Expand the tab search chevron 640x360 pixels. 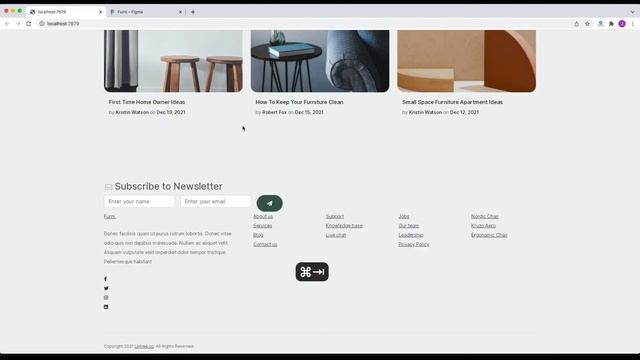coord(632,12)
